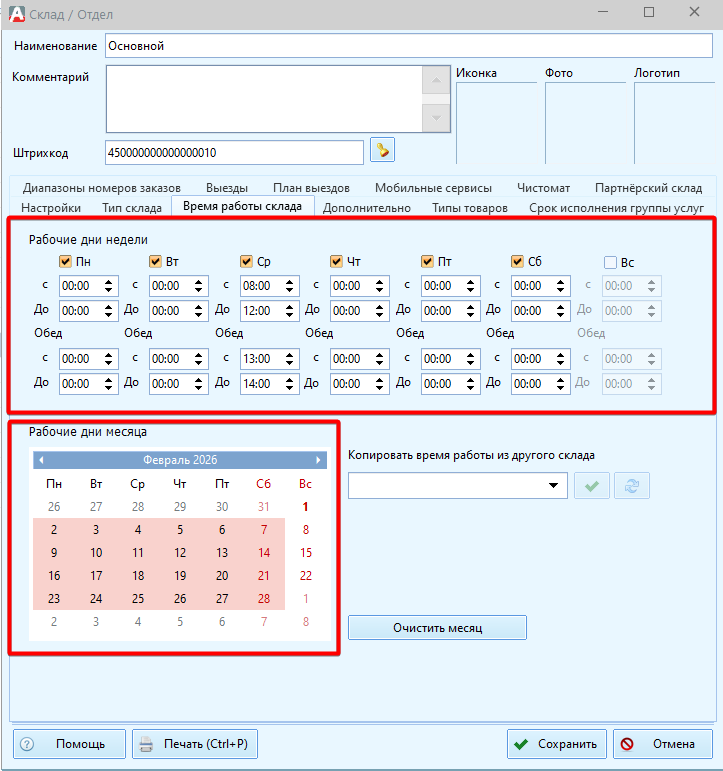Enable the Вс working day checkbox
723x771 pixels.
tap(610, 262)
